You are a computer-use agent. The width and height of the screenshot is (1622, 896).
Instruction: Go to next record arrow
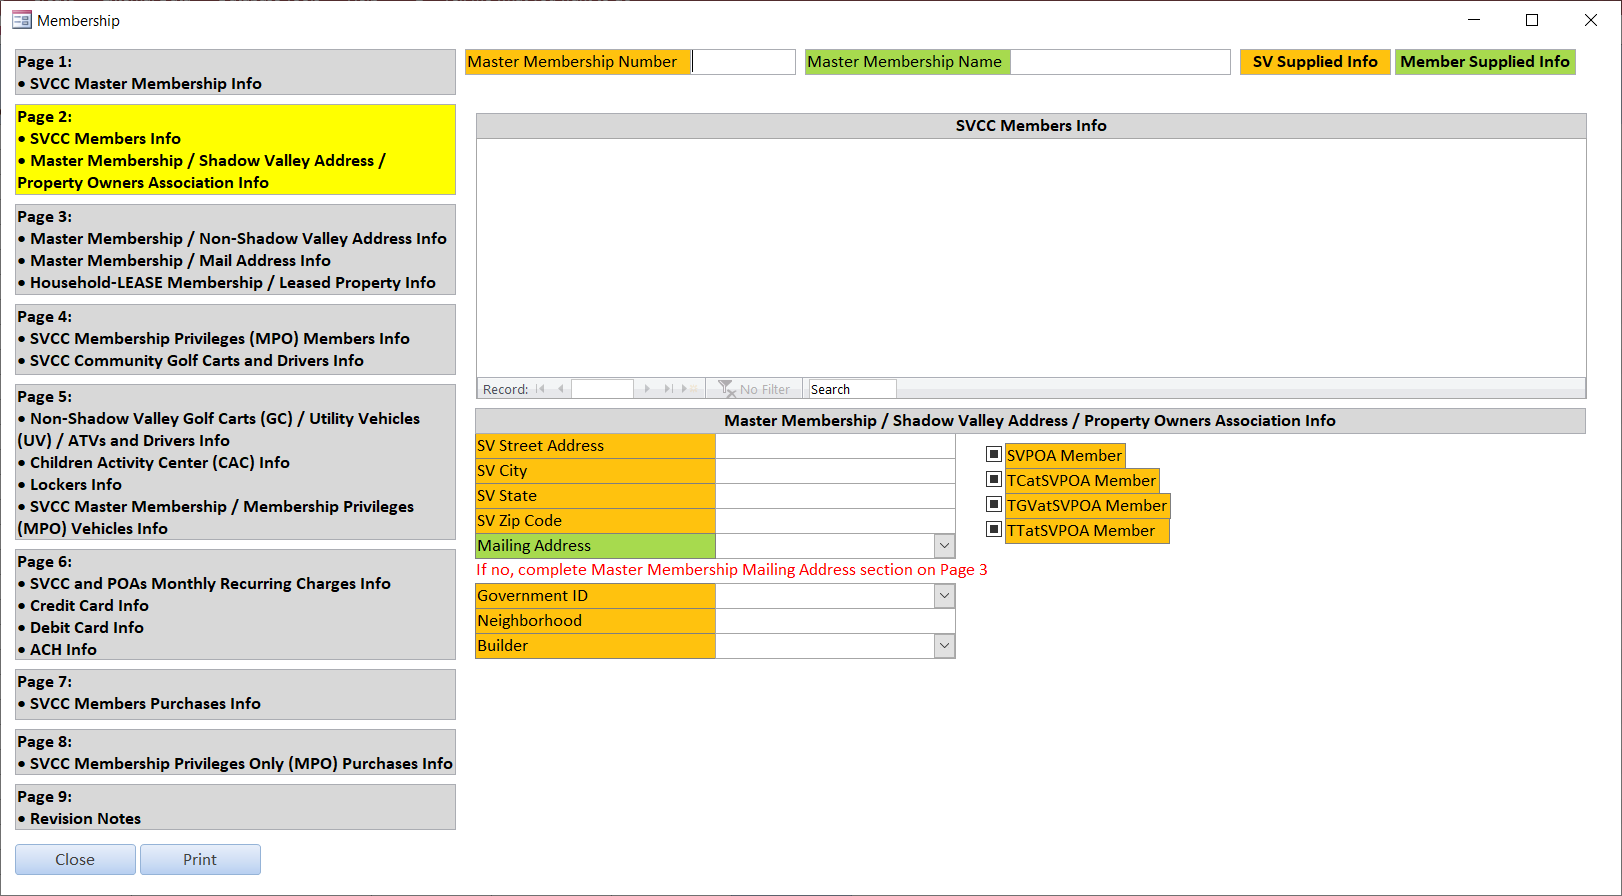[647, 389]
